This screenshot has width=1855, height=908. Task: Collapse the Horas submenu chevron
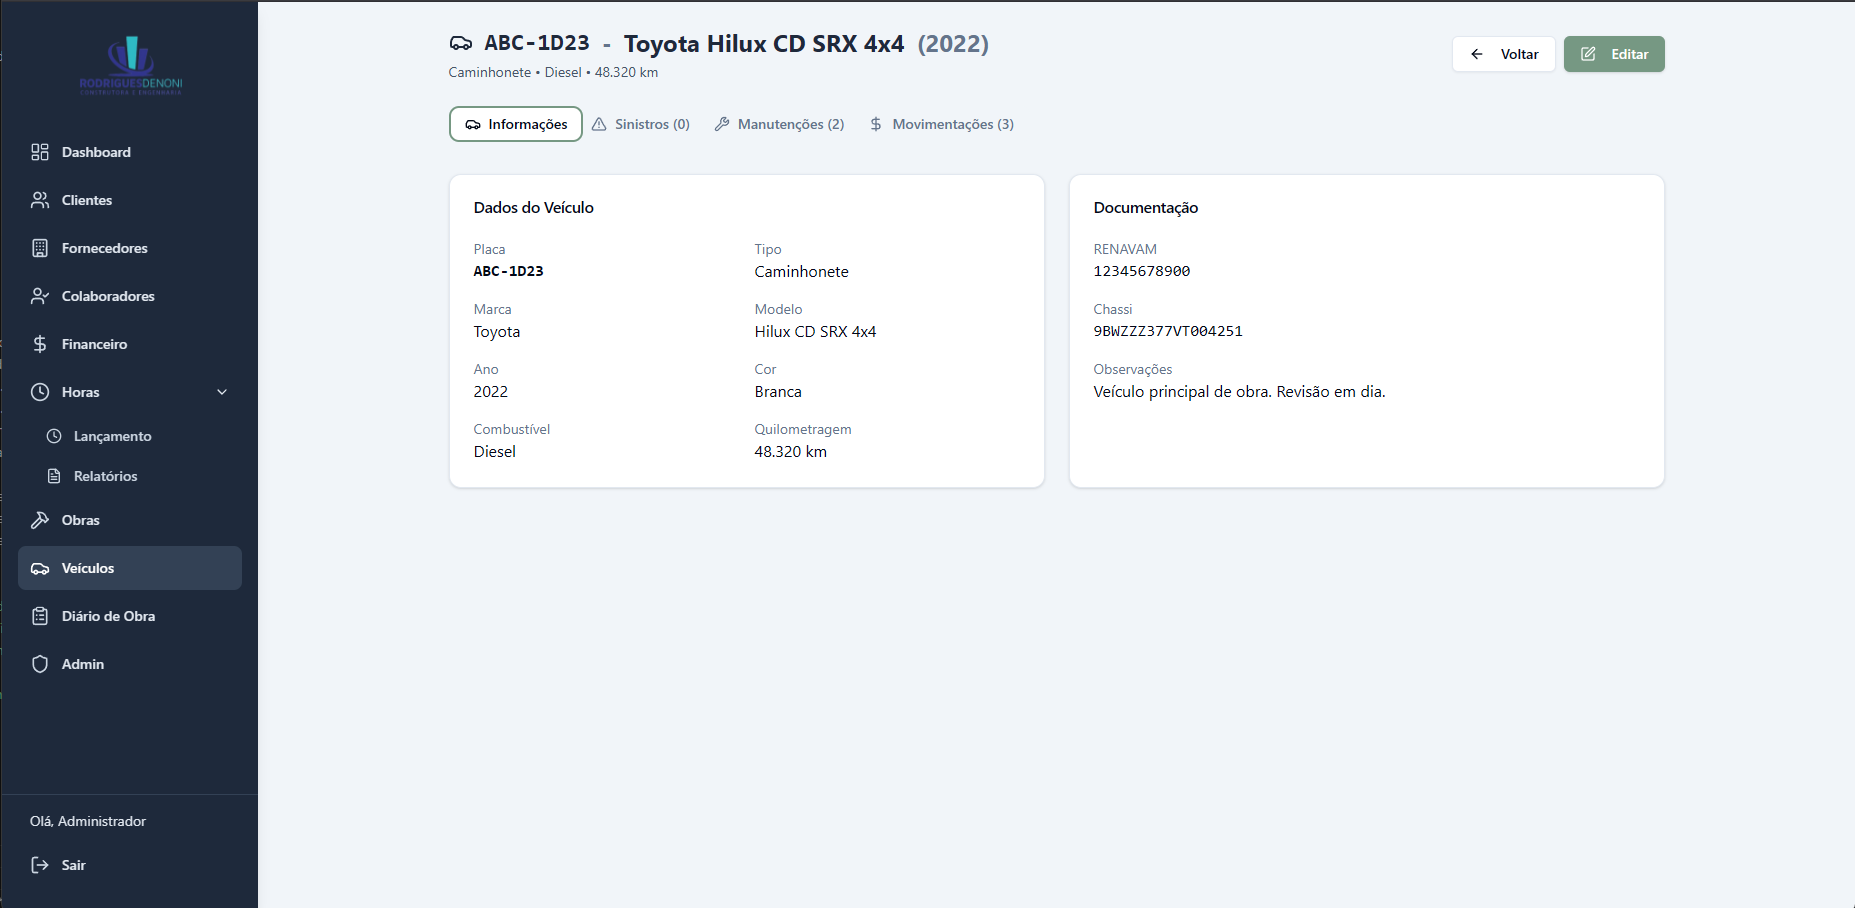[x=222, y=392]
